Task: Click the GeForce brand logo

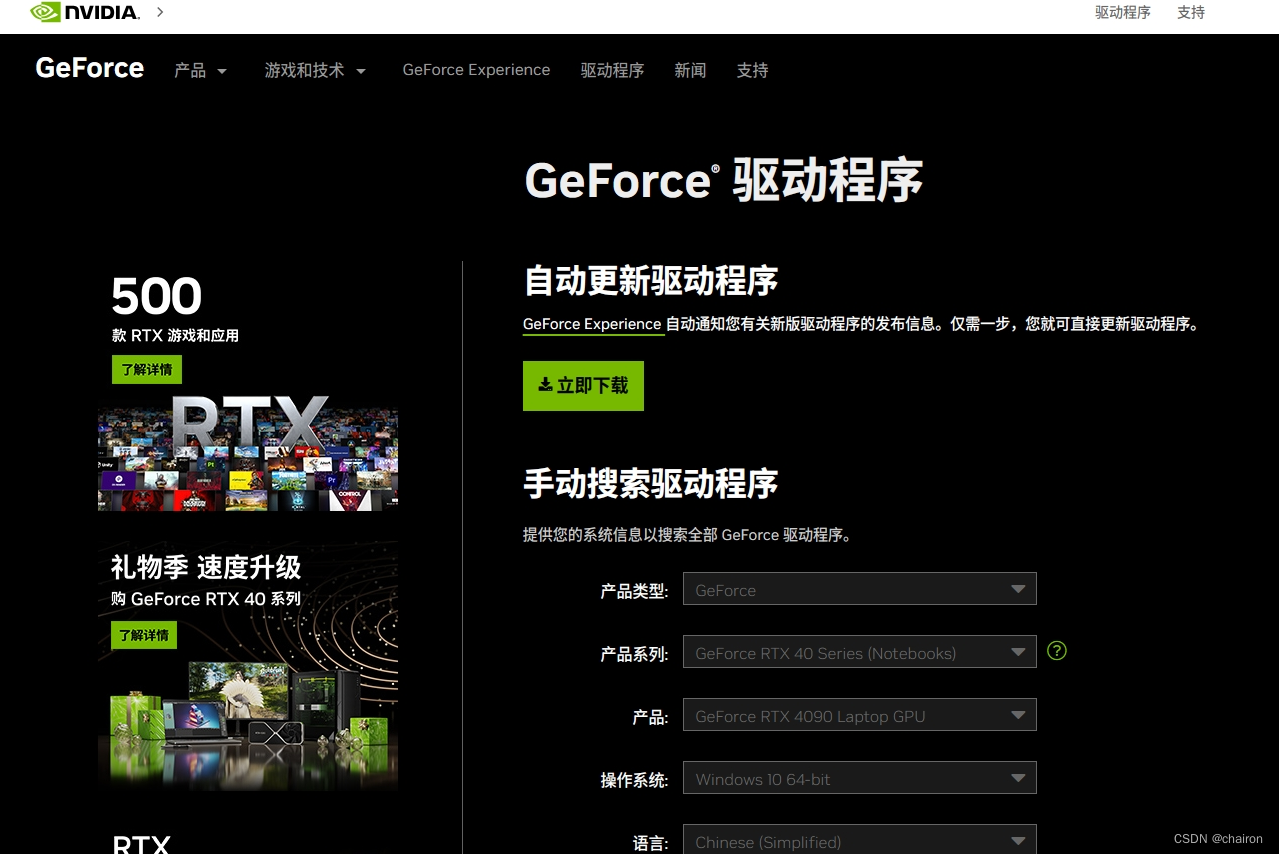Action: (x=90, y=68)
